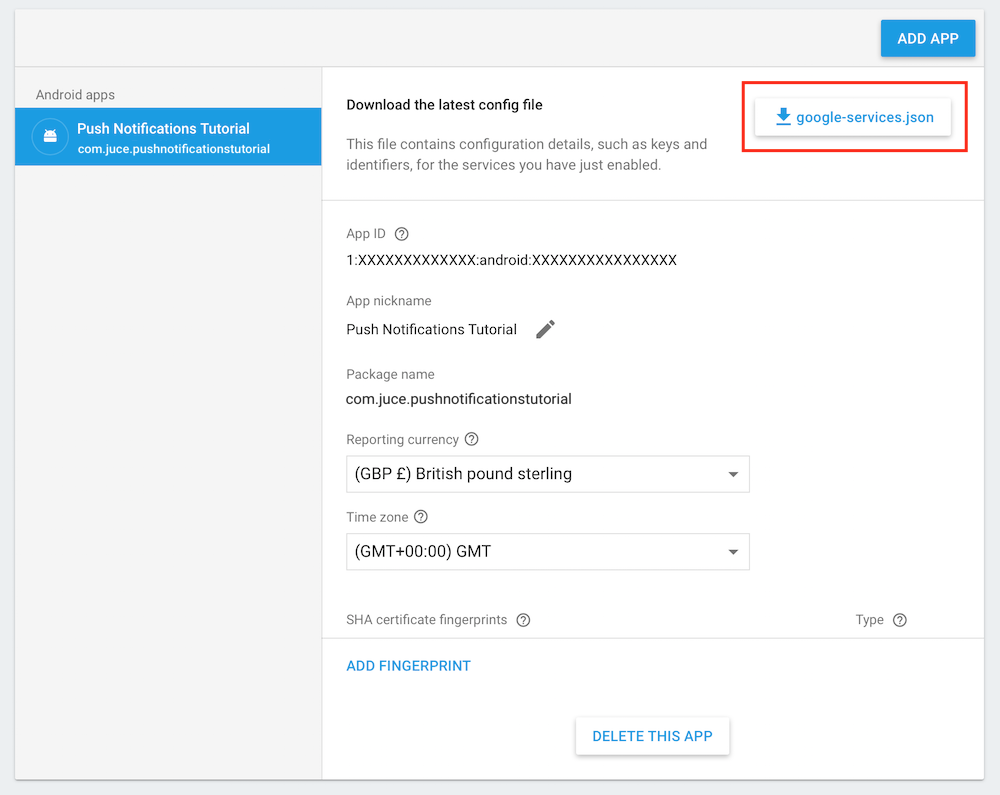Click the Android robot icon in the sidebar

pyautogui.click(x=50, y=136)
